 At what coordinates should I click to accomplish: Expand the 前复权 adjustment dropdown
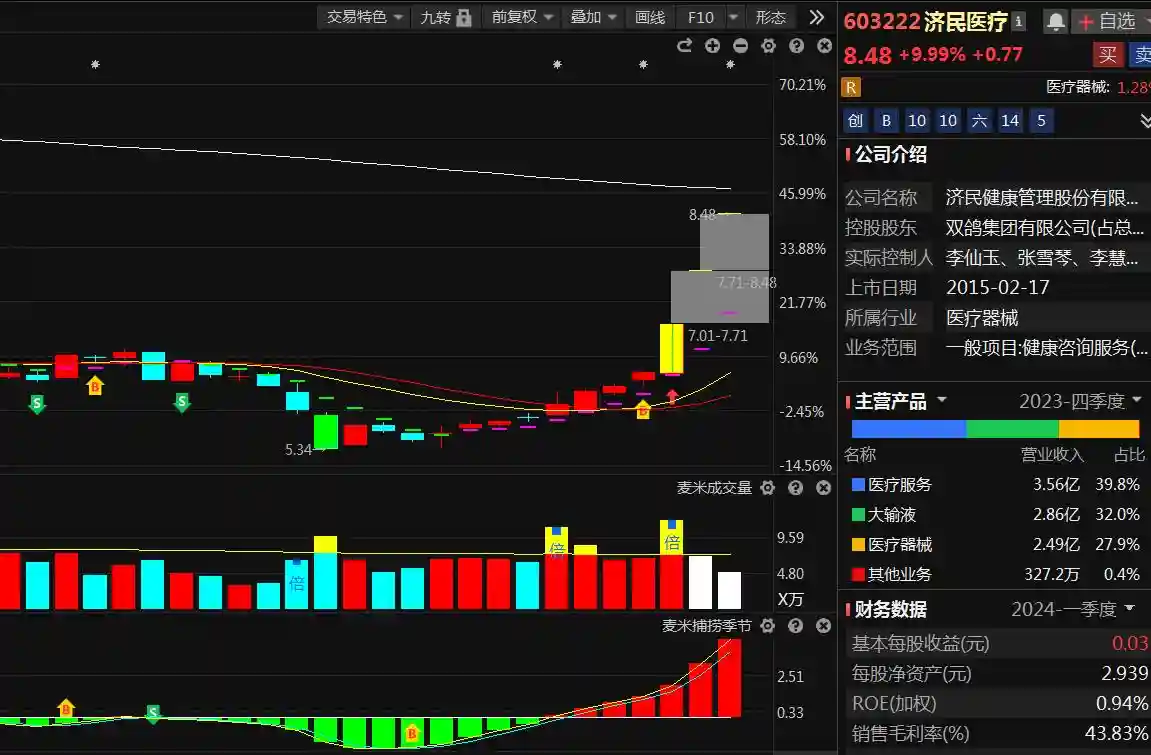point(522,17)
